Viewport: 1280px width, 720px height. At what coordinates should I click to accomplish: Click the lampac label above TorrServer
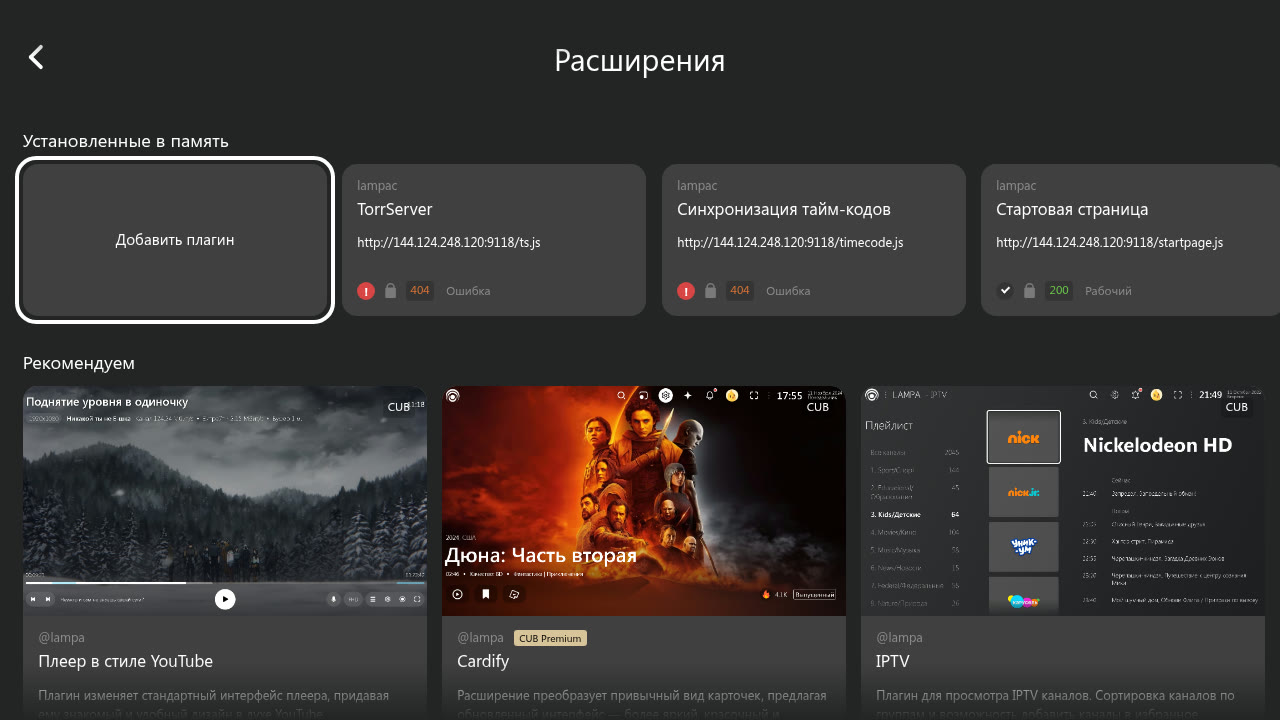pos(377,186)
